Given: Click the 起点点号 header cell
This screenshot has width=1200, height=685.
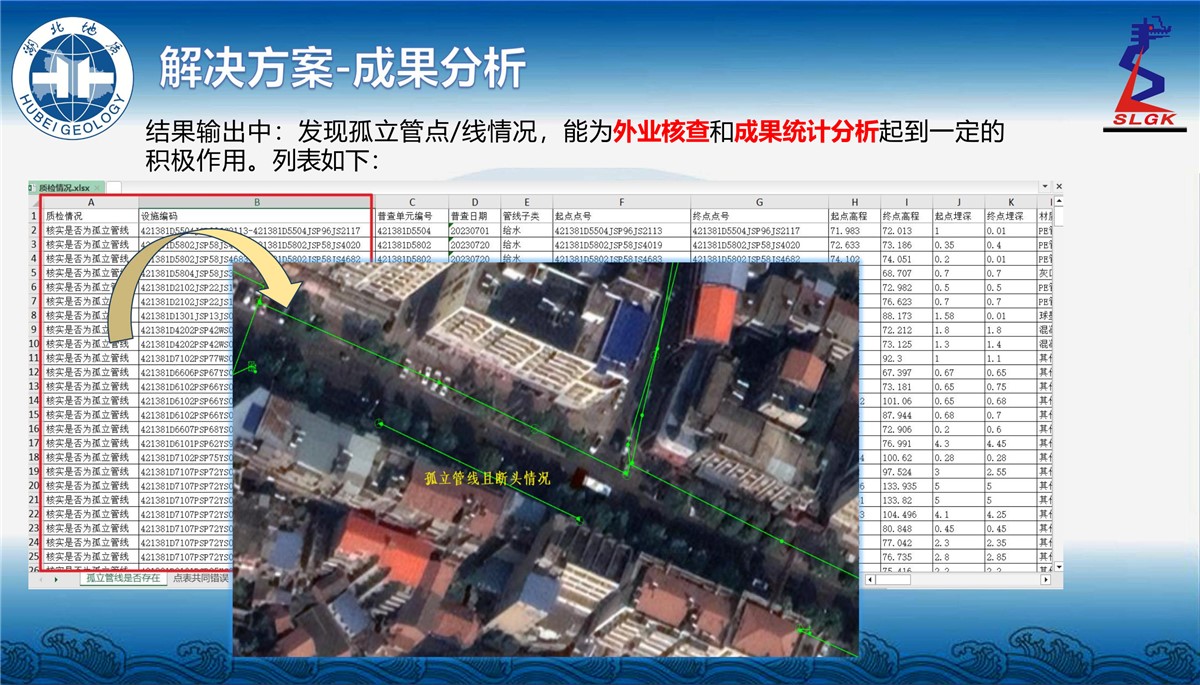Looking at the screenshot, I should 621,215.
